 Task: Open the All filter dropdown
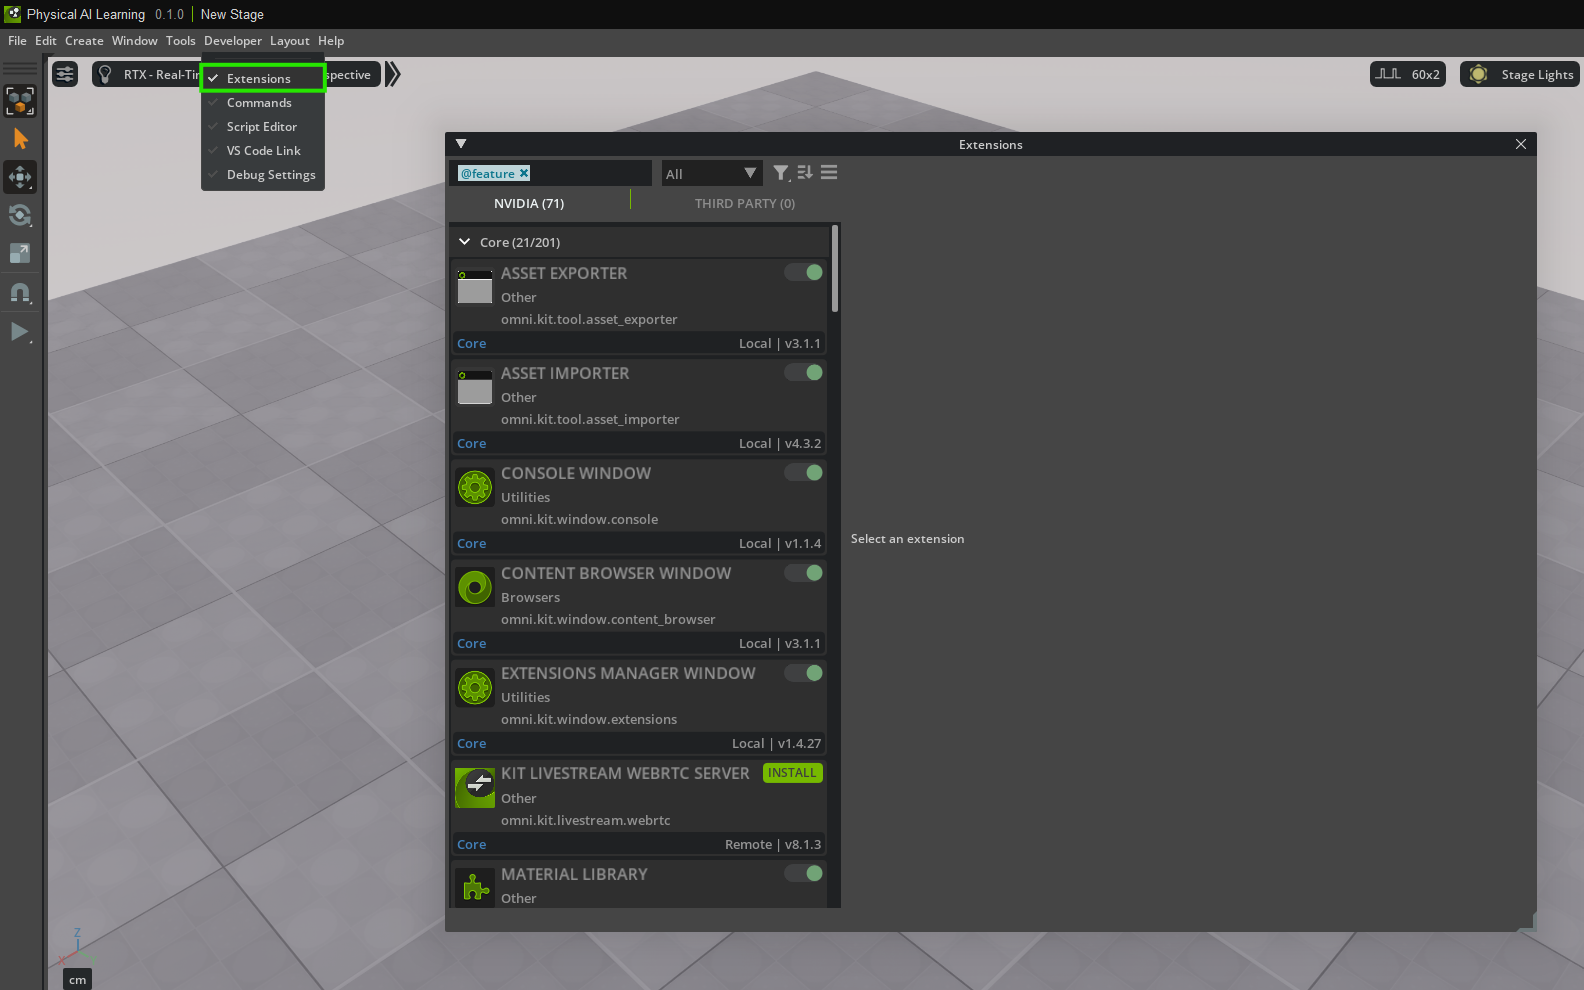(x=711, y=174)
